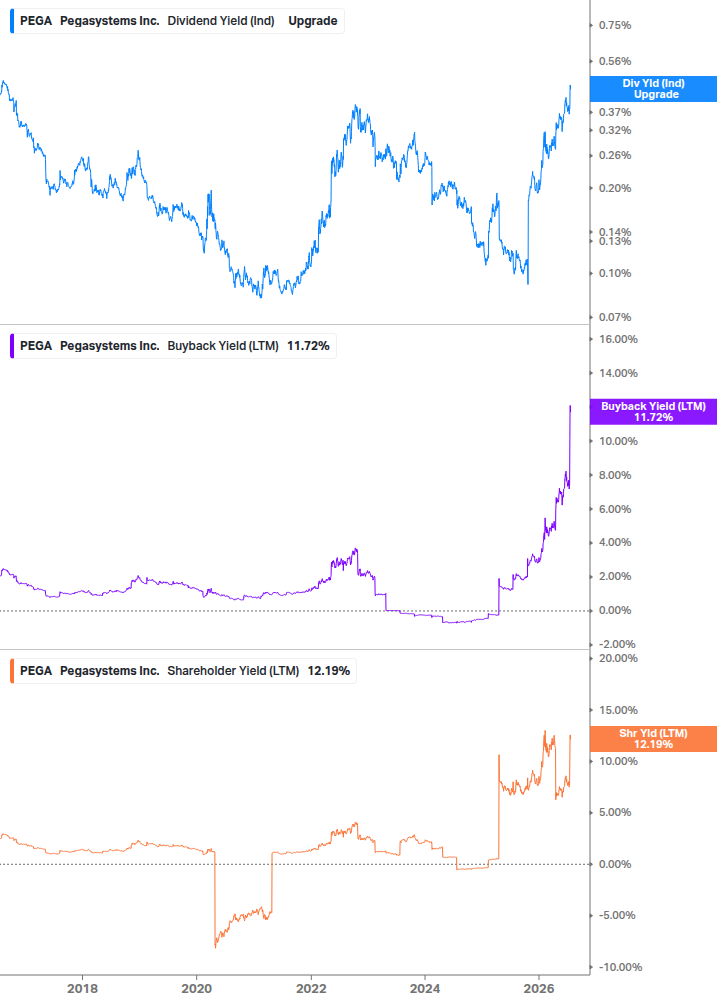Click the 2022 label on the time axis
The image size is (717, 1005).
coord(311,988)
